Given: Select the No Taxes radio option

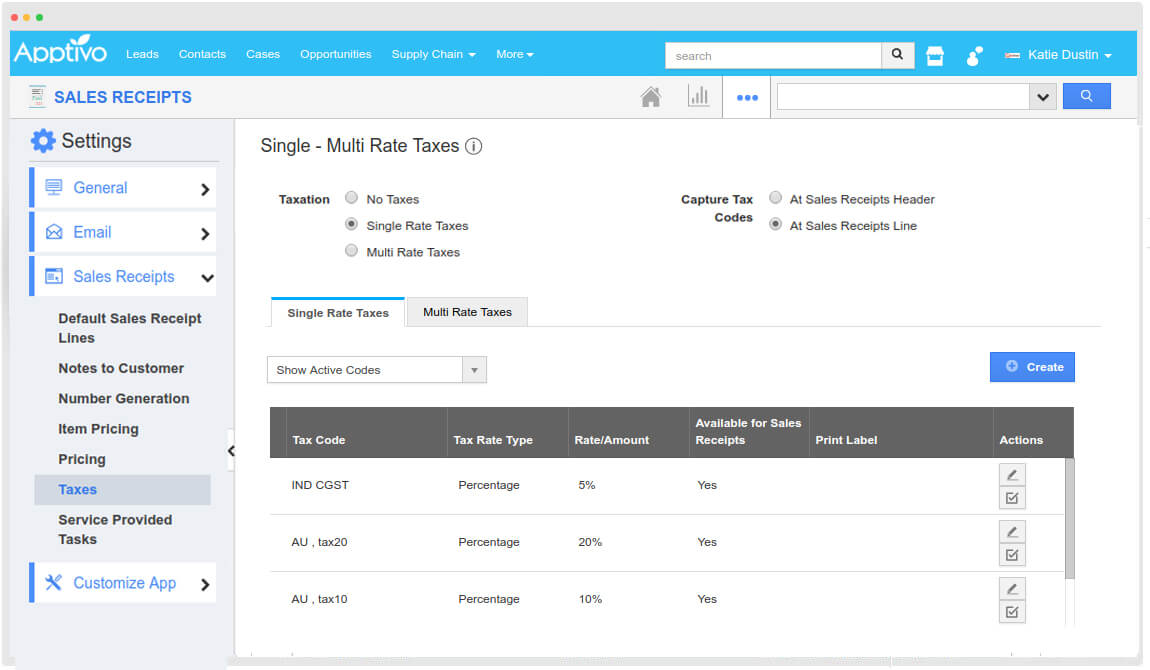Looking at the screenshot, I should pyautogui.click(x=351, y=198).
